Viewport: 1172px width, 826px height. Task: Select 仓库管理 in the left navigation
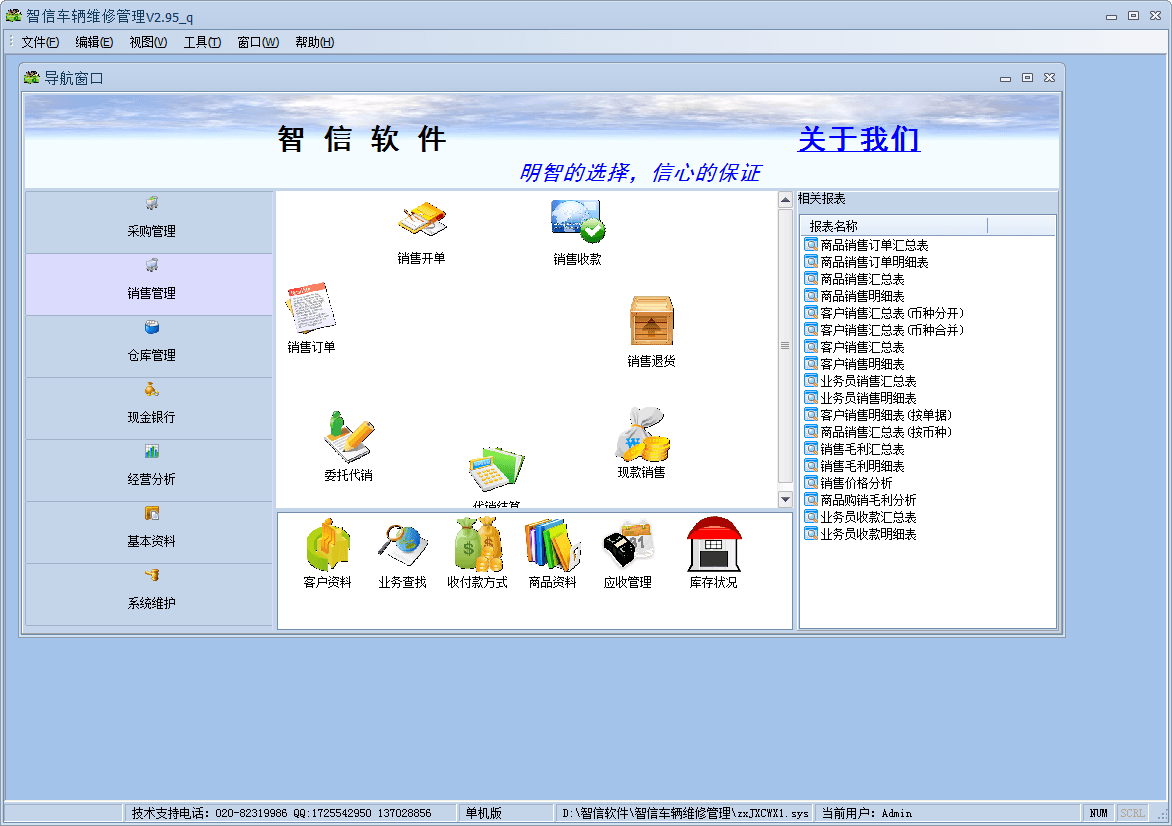point(150,346)
